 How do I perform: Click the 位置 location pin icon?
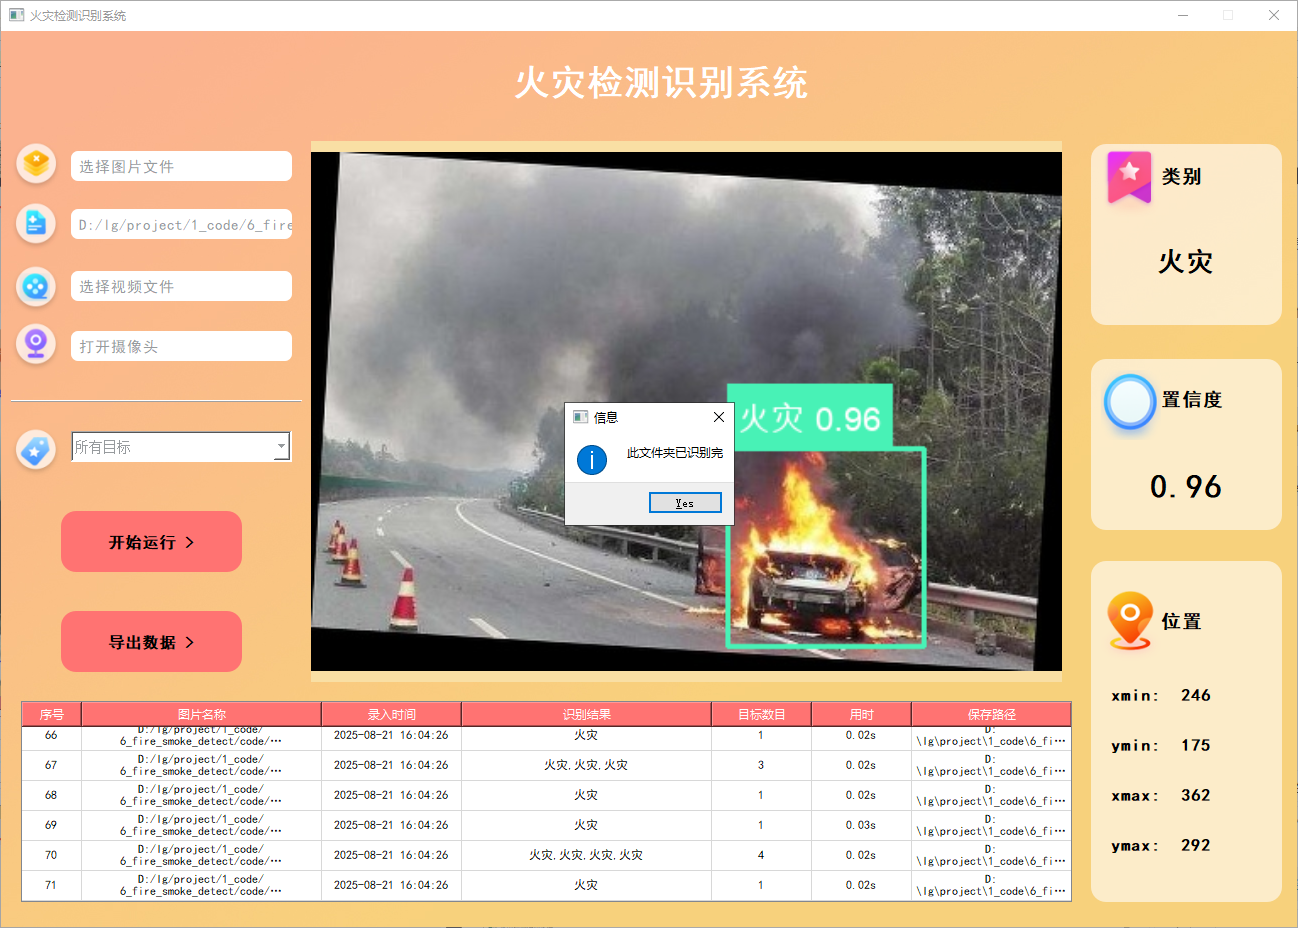1130,620
